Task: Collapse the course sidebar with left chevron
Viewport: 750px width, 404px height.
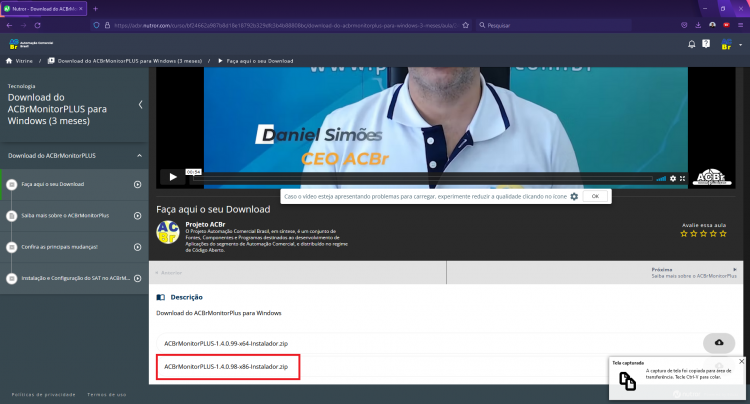Action: click(x=140, y=104)
